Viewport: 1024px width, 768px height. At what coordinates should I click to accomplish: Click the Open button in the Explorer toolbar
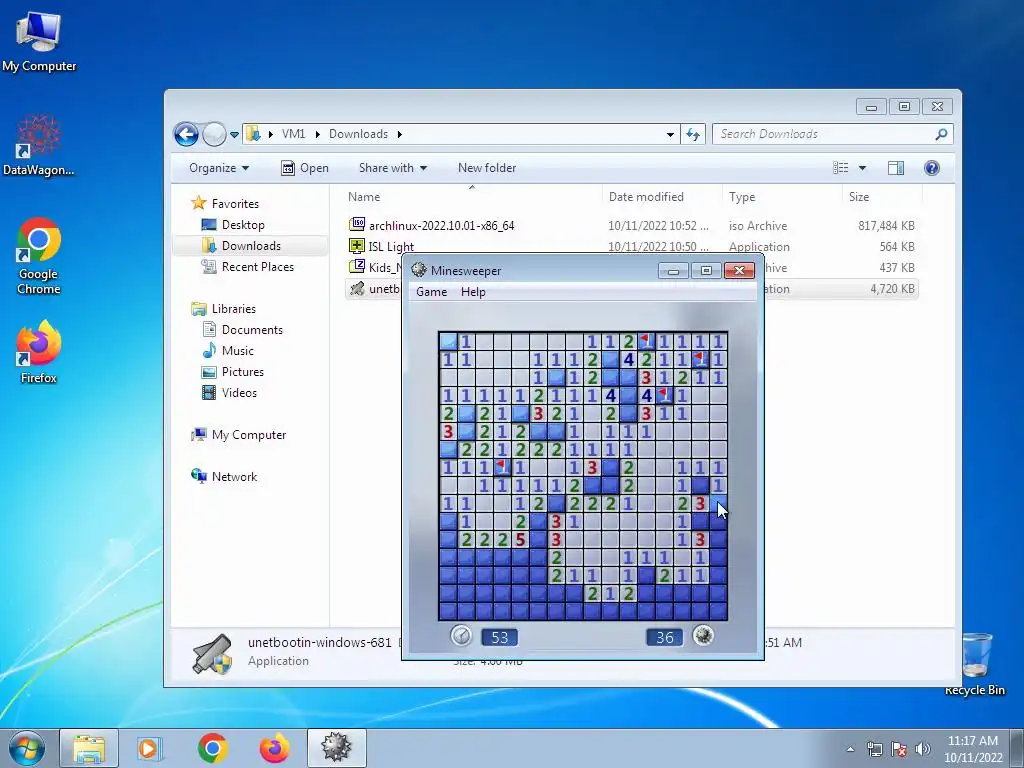[305, 168]
